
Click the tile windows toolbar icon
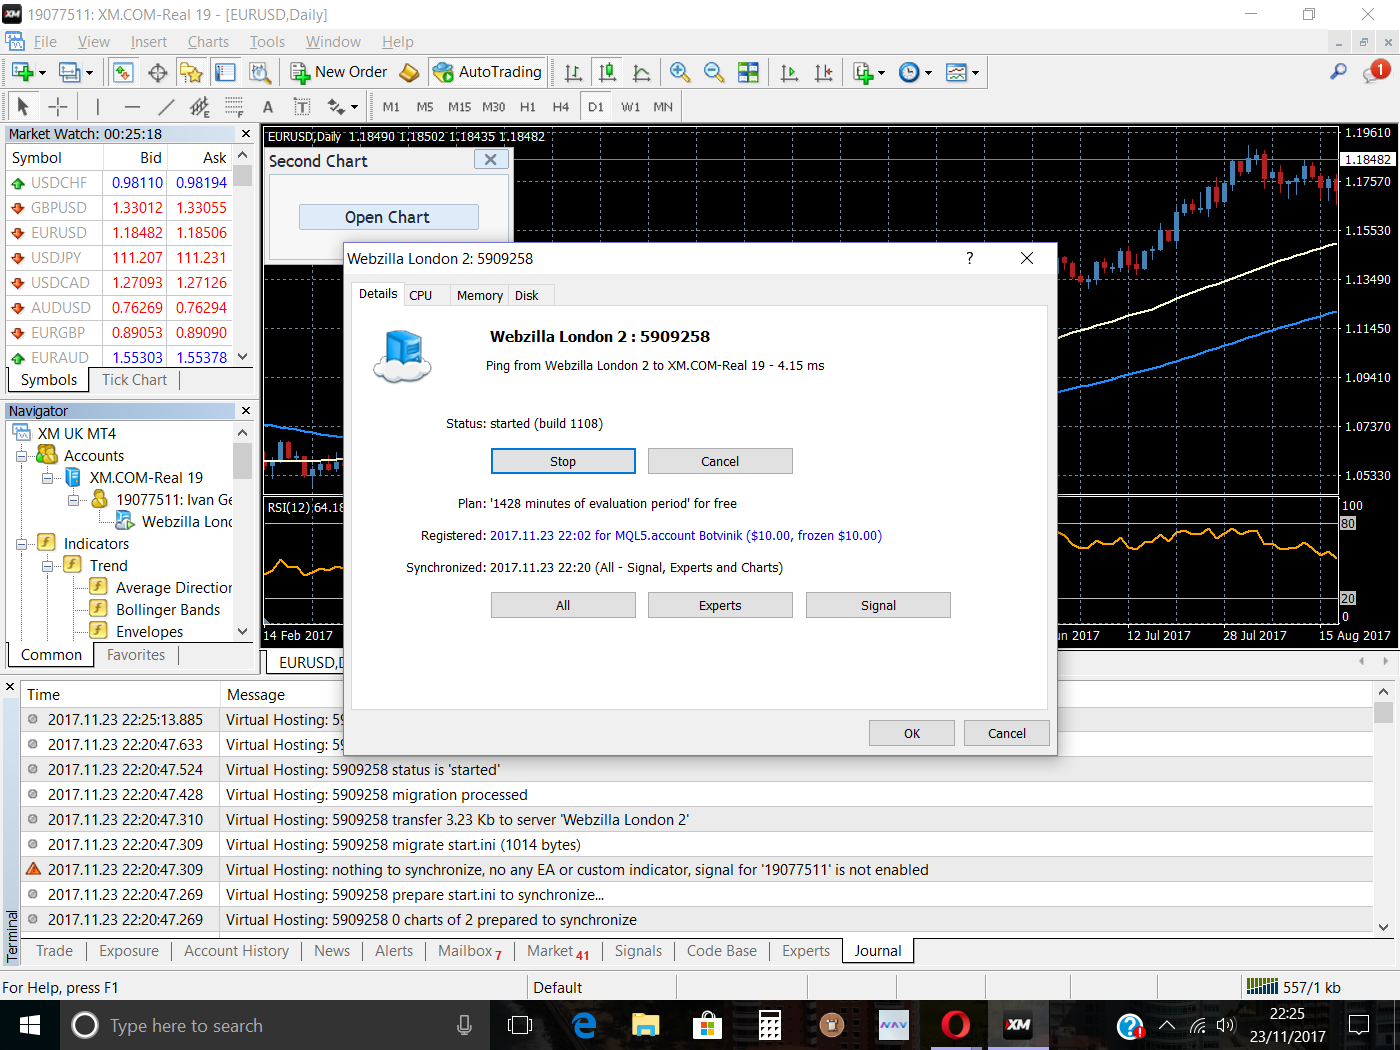pos(748,72)
